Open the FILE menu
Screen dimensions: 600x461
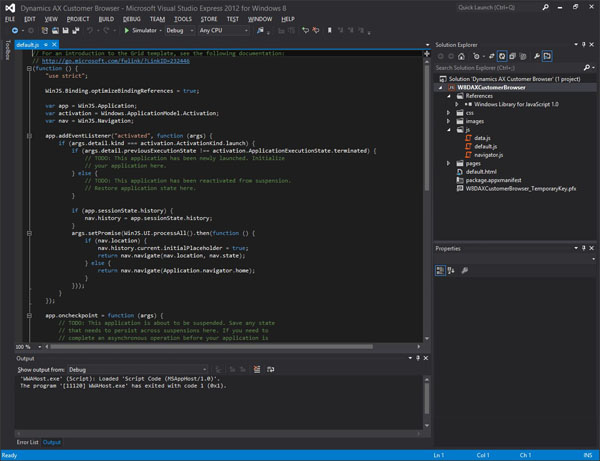pos(10,19)
